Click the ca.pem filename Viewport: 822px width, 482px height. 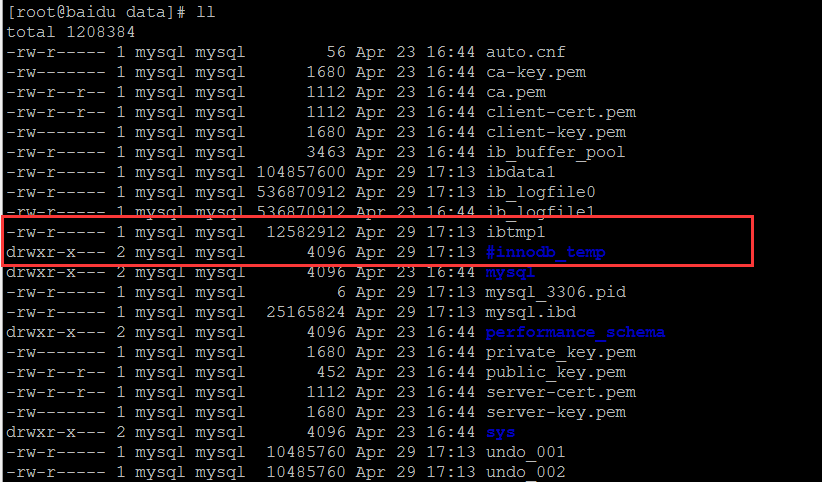point(516,92)
